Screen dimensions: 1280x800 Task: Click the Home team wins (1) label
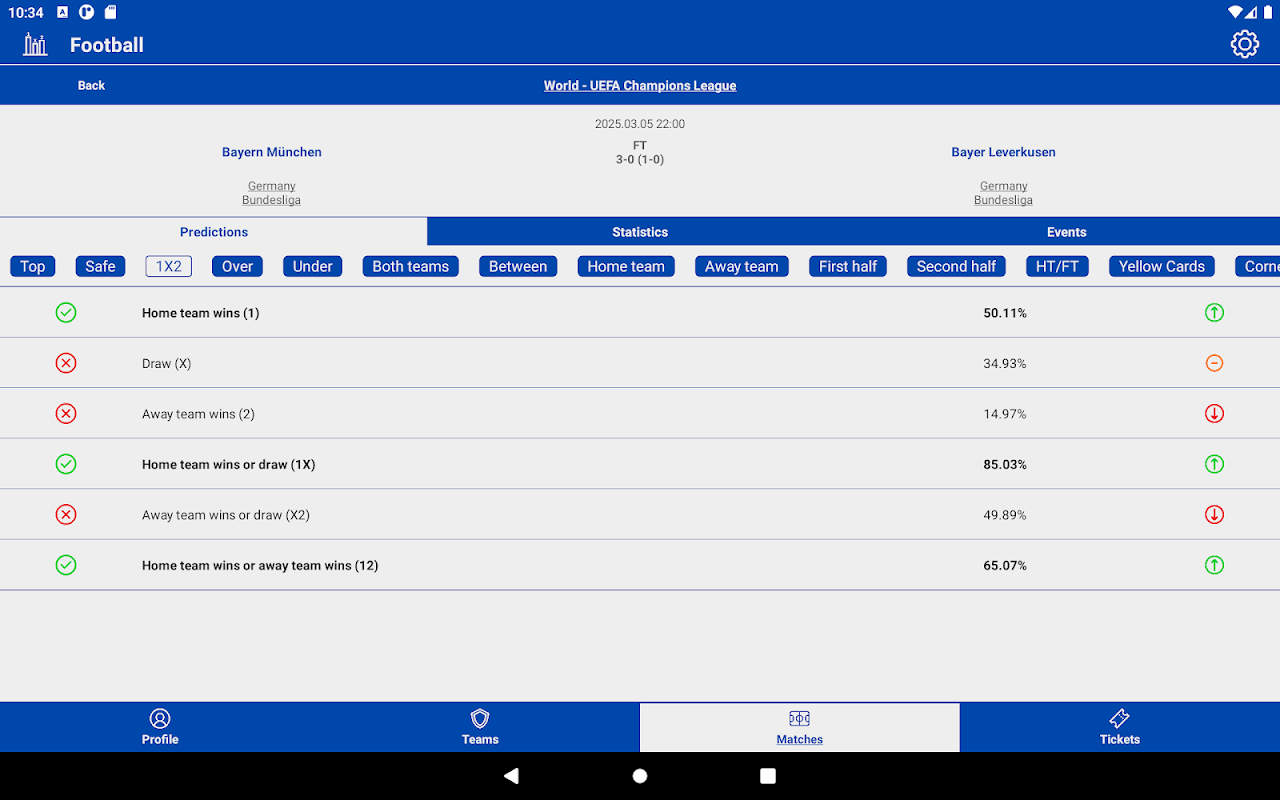click(x=200, y=313)
